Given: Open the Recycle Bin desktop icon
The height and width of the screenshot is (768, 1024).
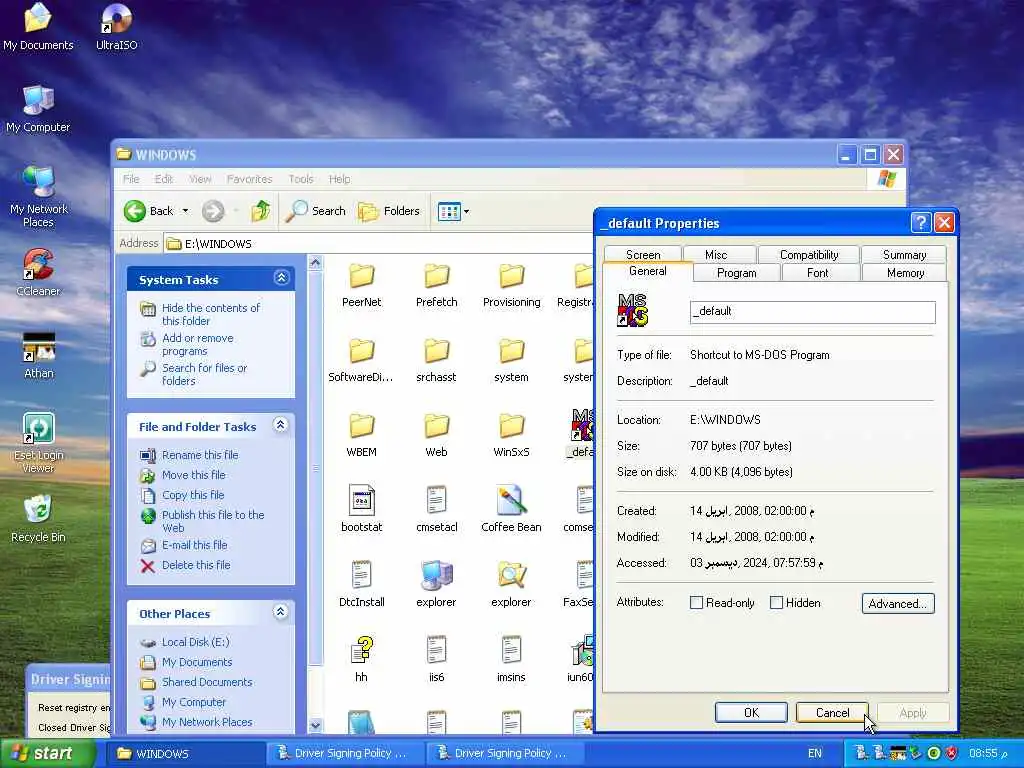Looking at the screenshot, I should (x=38, y=519).
